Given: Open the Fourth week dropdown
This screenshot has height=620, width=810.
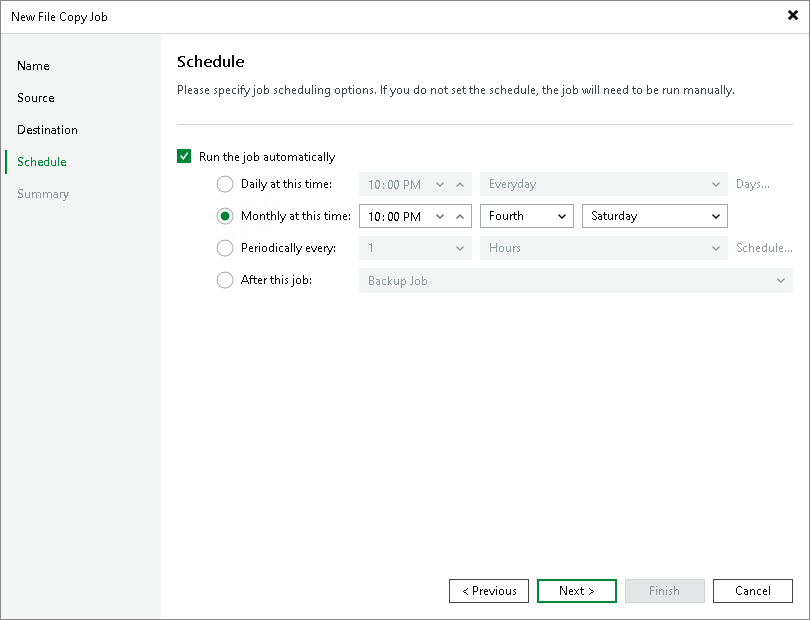Looking at the screenshot, I should point(527,216).
